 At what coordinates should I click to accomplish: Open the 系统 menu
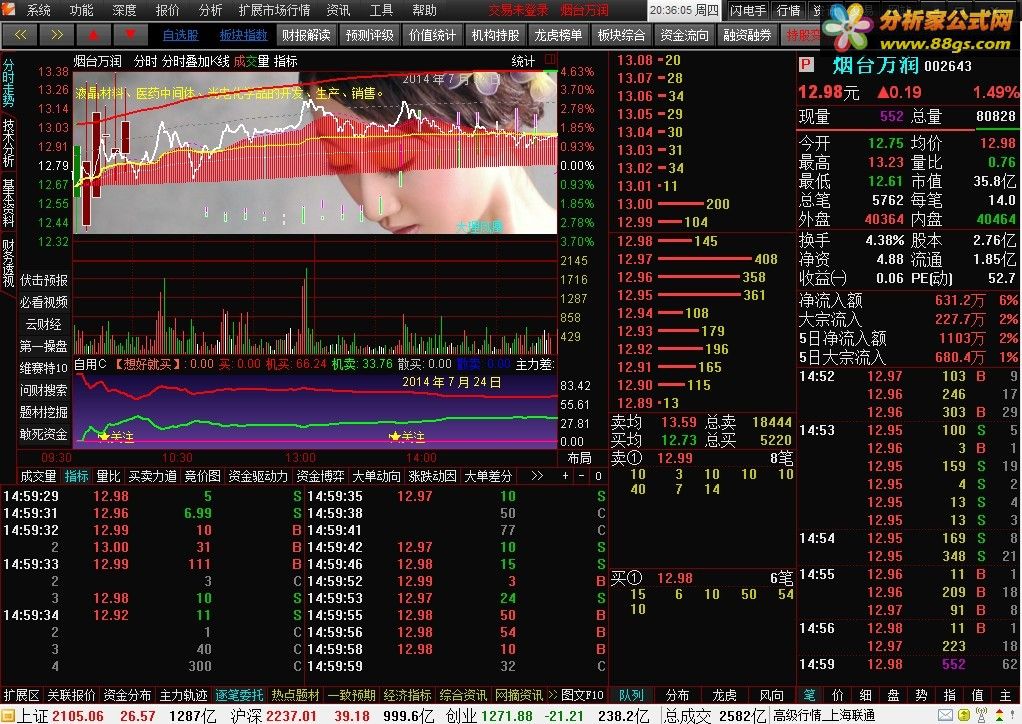coord(38,10)
